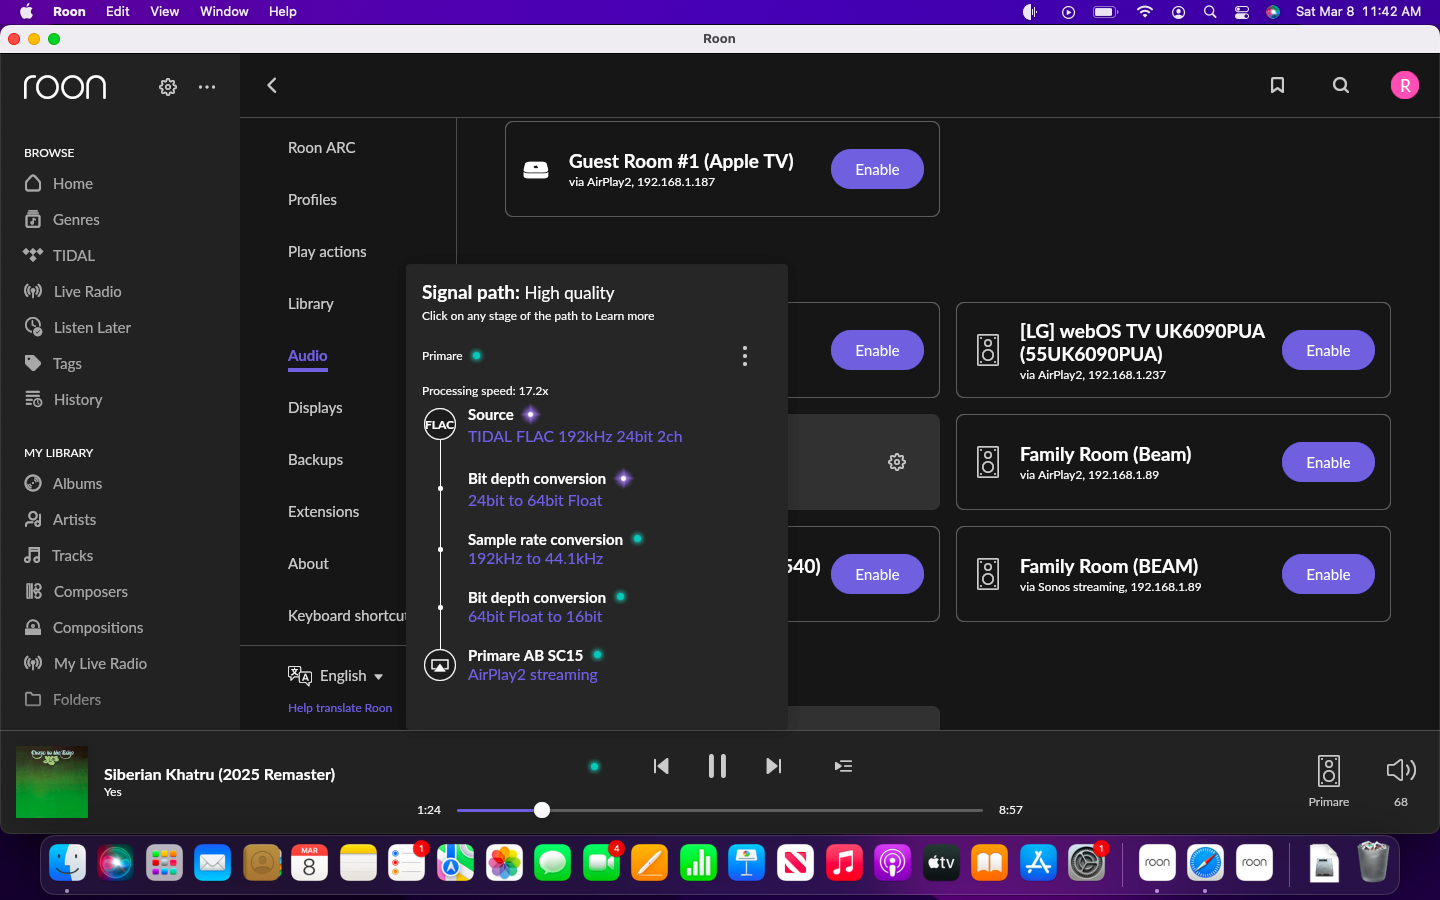The width and height of the screenshot is (1440, 900).
Task: Click the artist name Yes in footer
Action: click(113, 792)
